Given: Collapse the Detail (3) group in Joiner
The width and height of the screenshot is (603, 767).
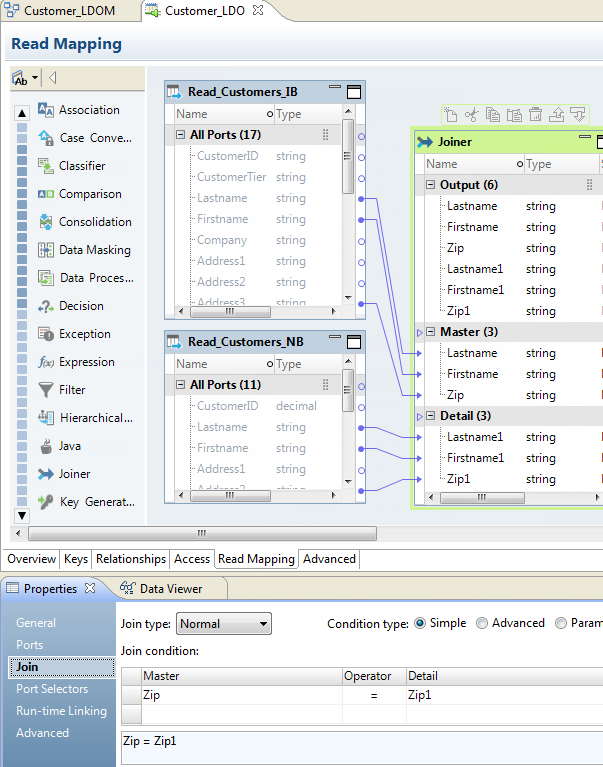Looking at the screenshot, I should [x=431, y=416].
